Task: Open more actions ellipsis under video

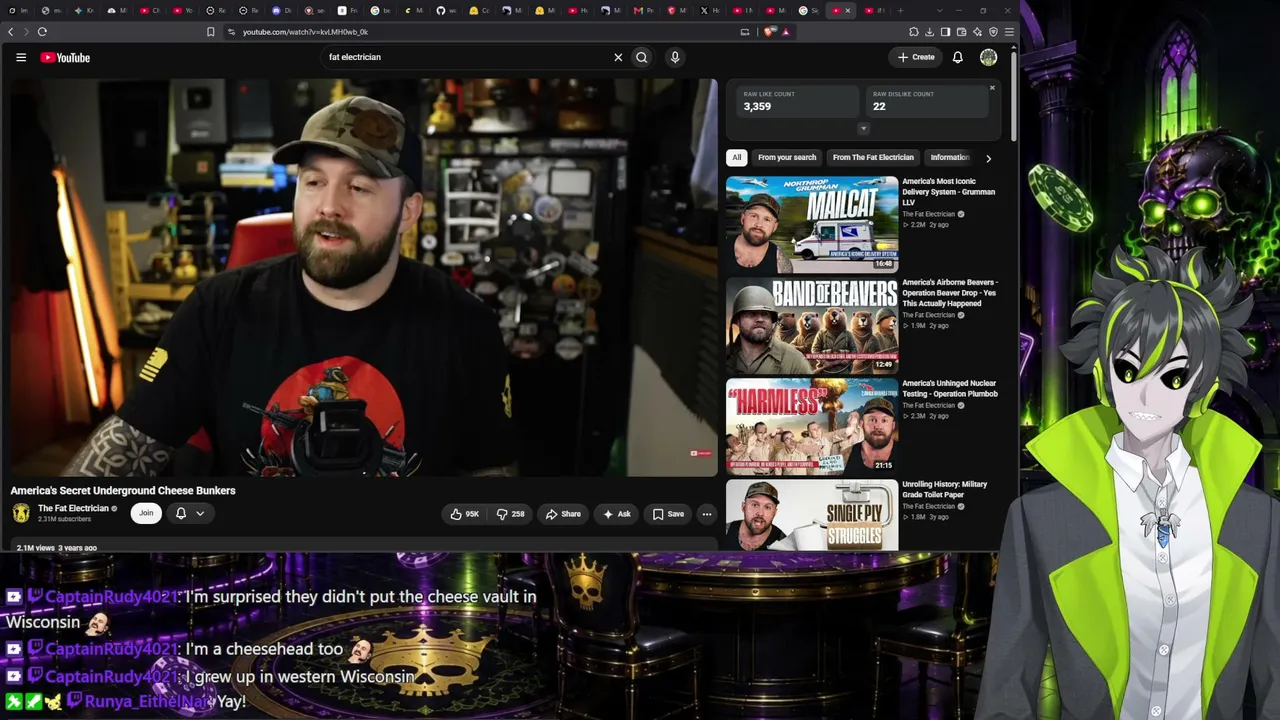Action: pyautogui.click(x=707, y=514)
